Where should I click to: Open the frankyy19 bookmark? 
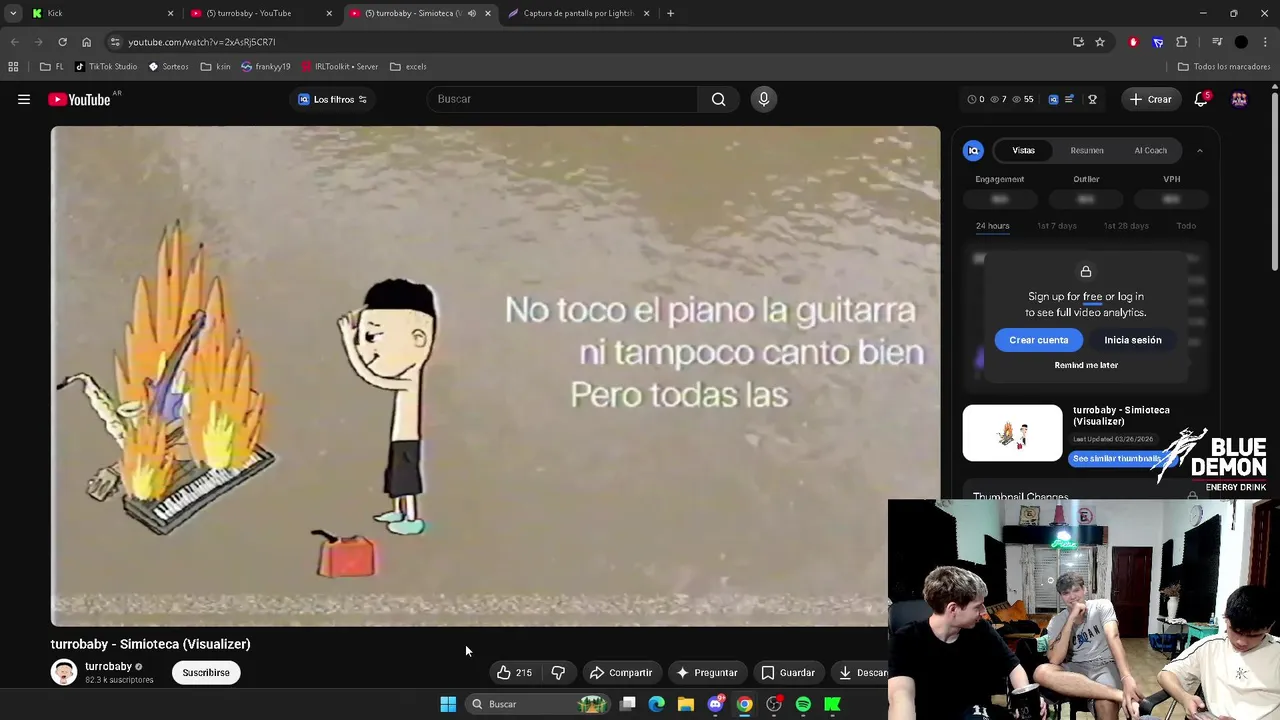pyautogui.click(x=266, y=66)
